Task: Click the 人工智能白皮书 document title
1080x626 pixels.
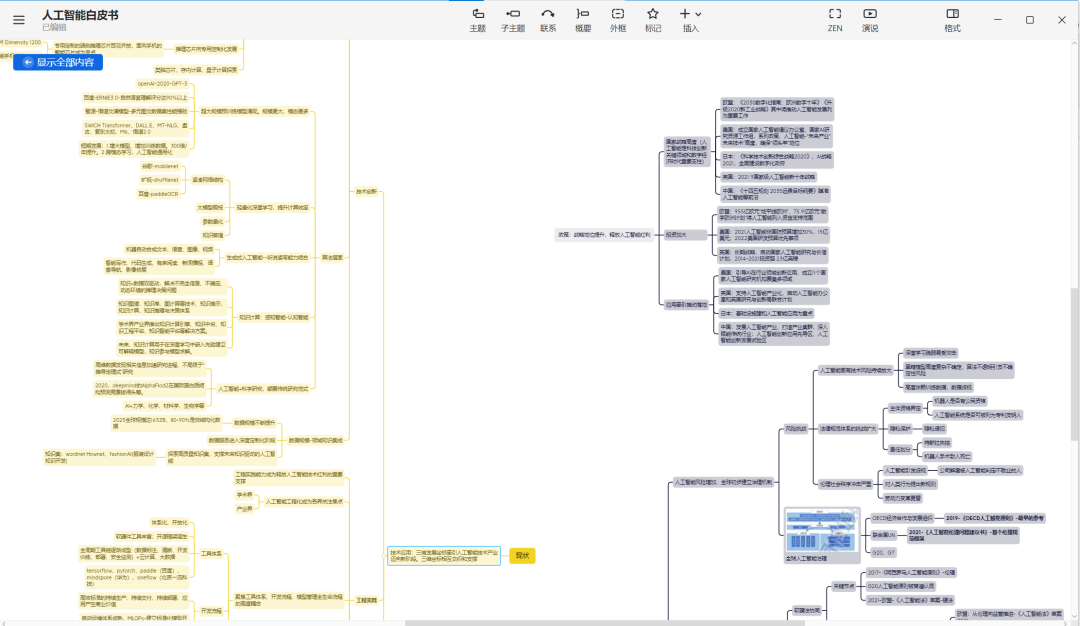Action: pyautogui.click(x=80, y=15)
